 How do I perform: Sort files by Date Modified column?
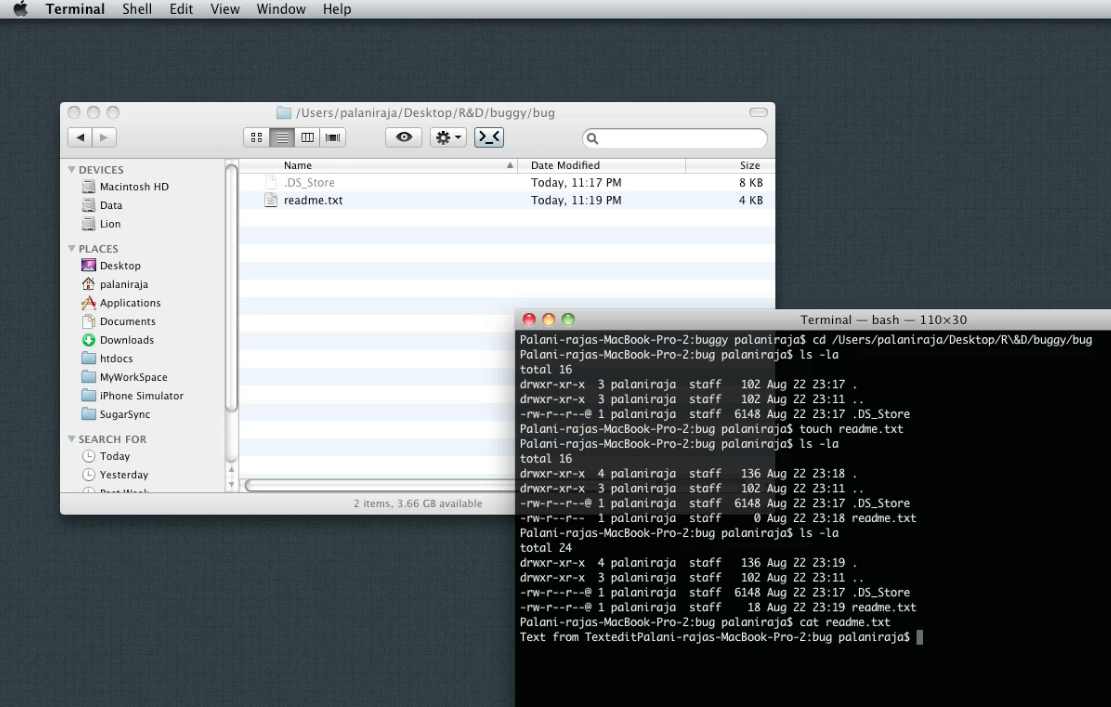pyautogui.click(x=602, y=165)
